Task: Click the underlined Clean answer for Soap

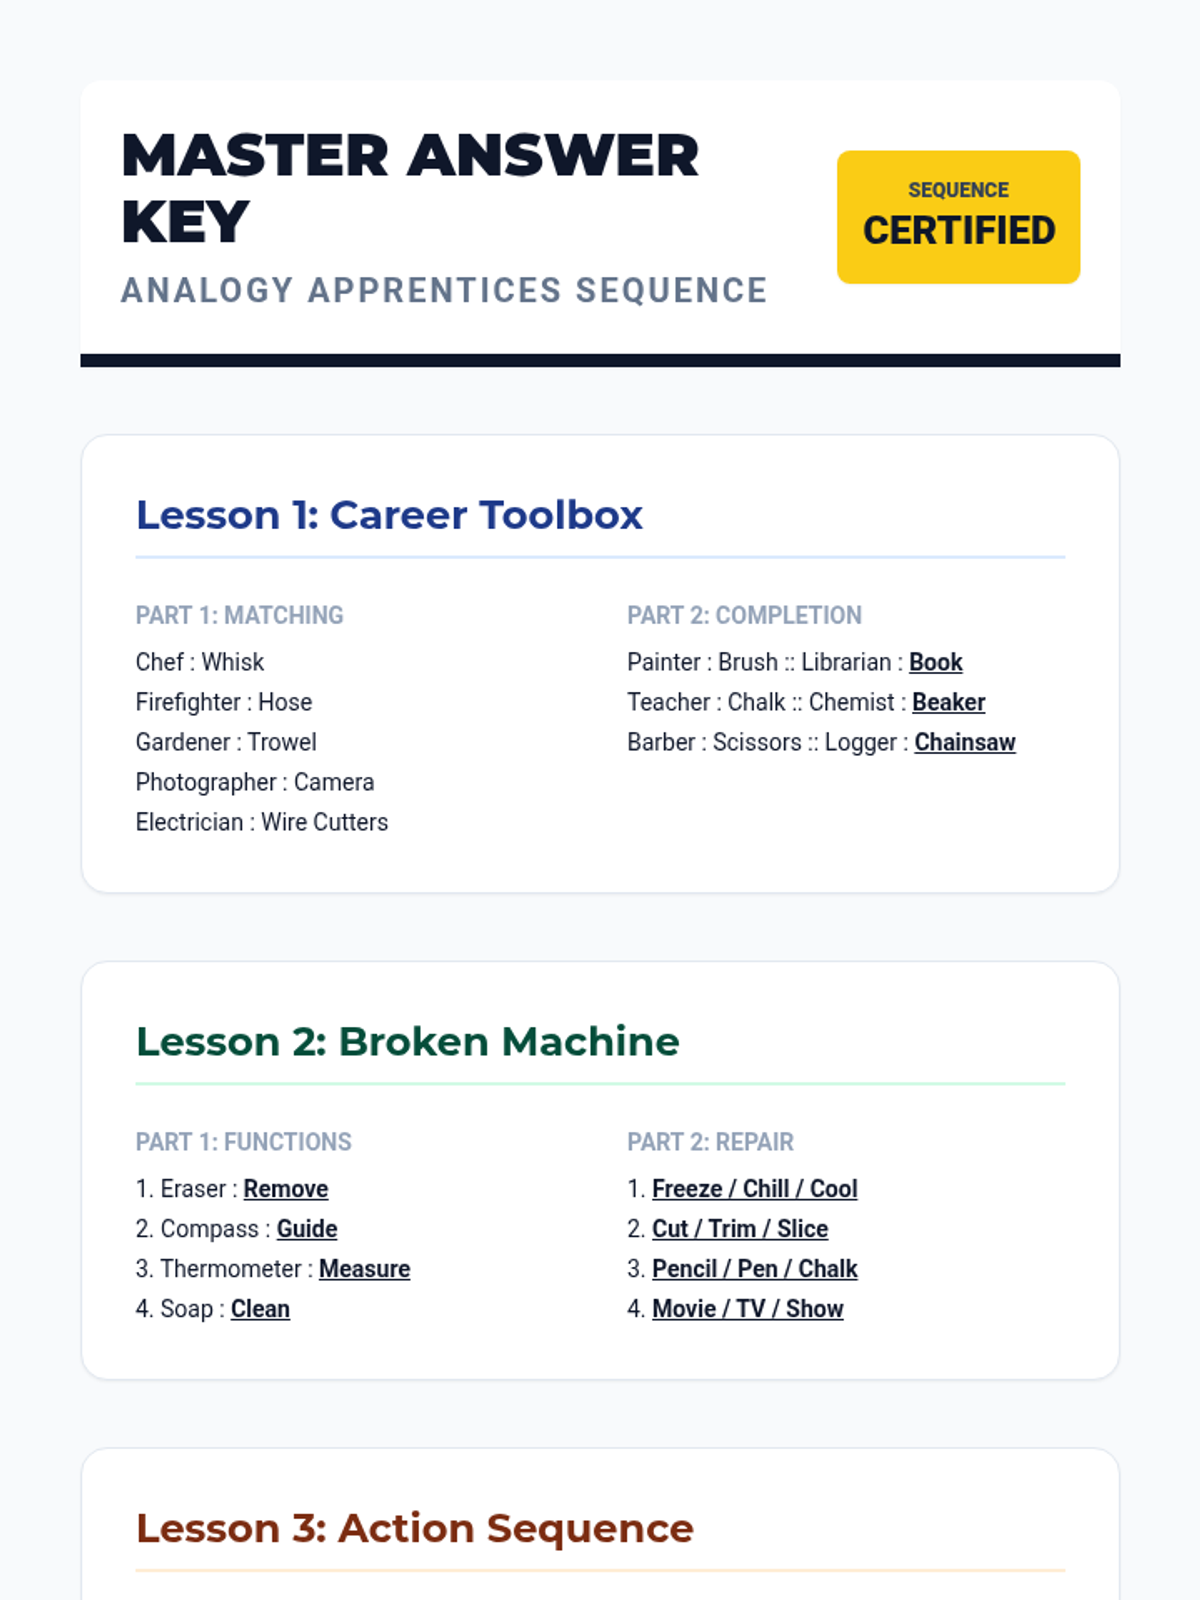Action: click(x=260, y=1309)
